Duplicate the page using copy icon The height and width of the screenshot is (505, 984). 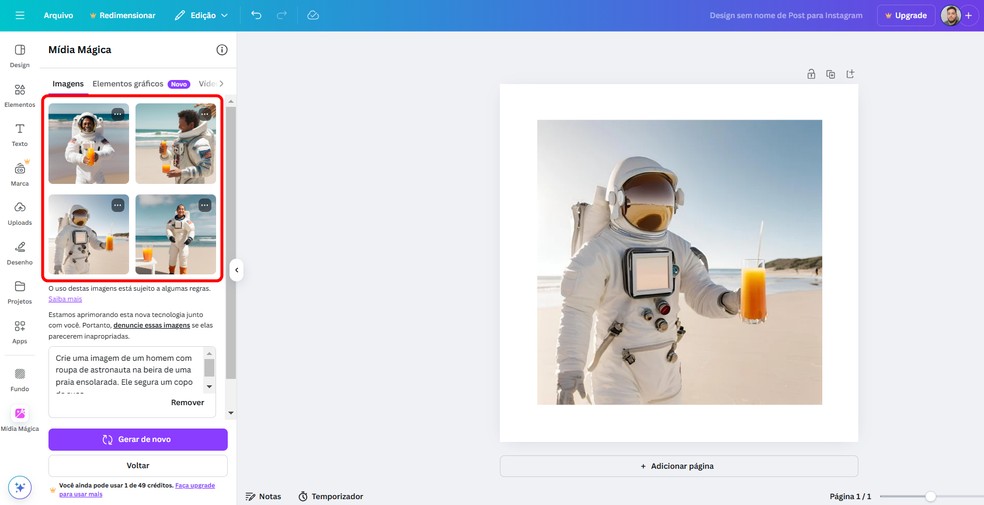point(830,74)
